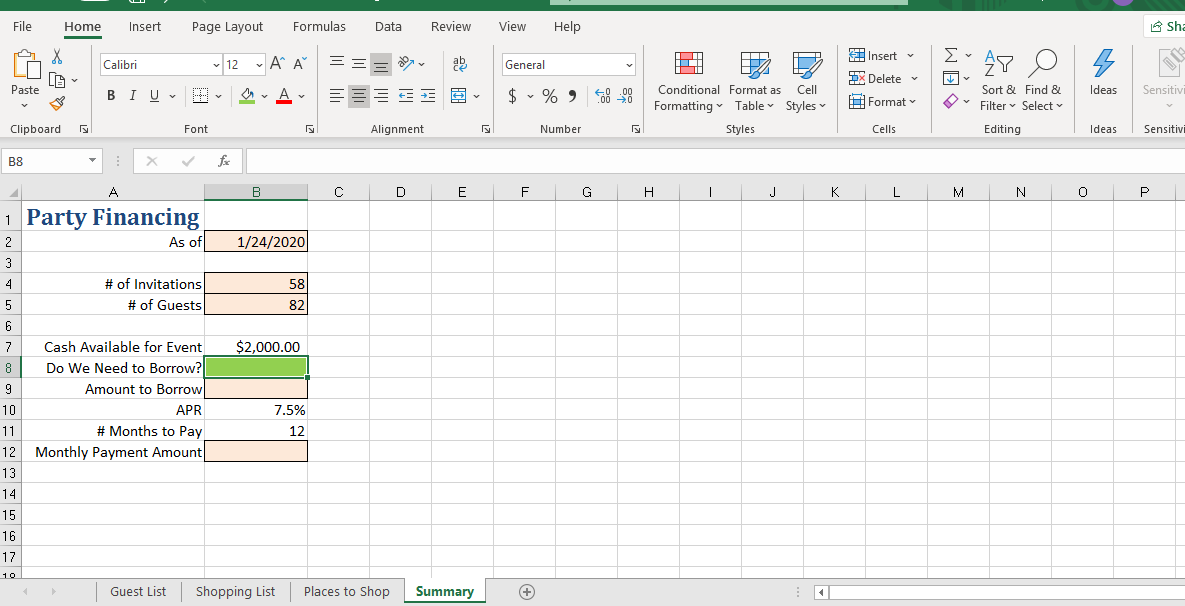Apply Accounting dollar number format
The height and width of the screenshot is (606, 1185).
pos(512,96)
